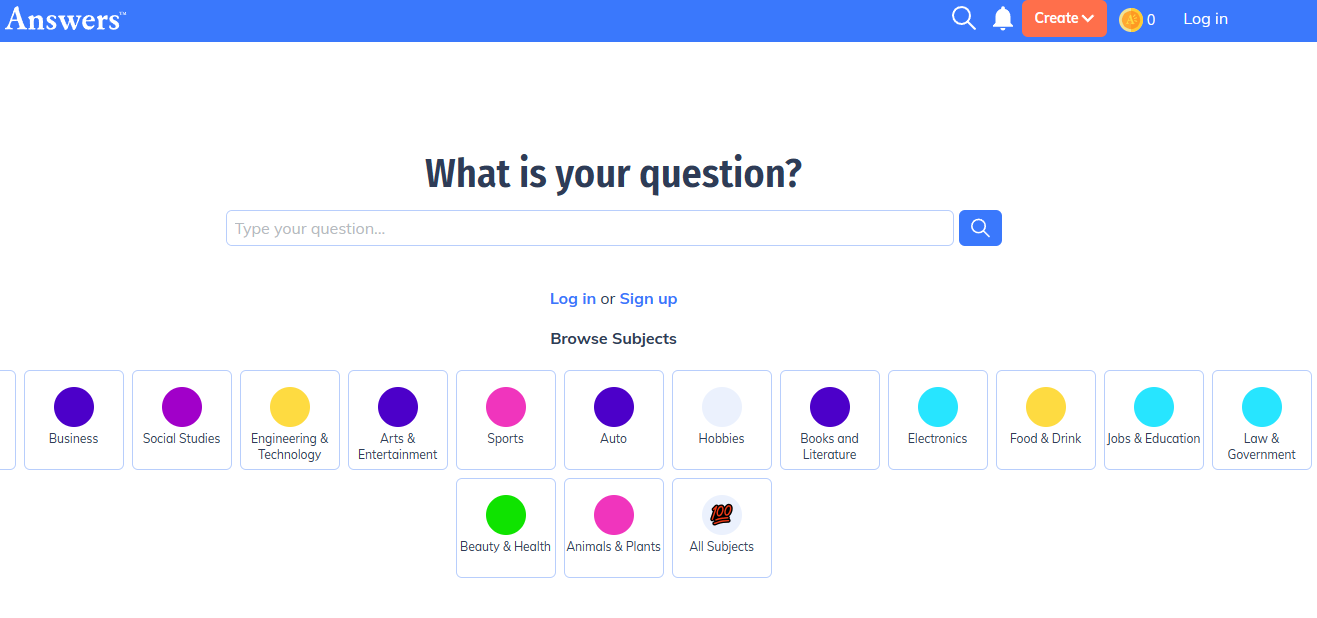
Task: Select the Sports subject circle
Action: (x=506, y=407)
